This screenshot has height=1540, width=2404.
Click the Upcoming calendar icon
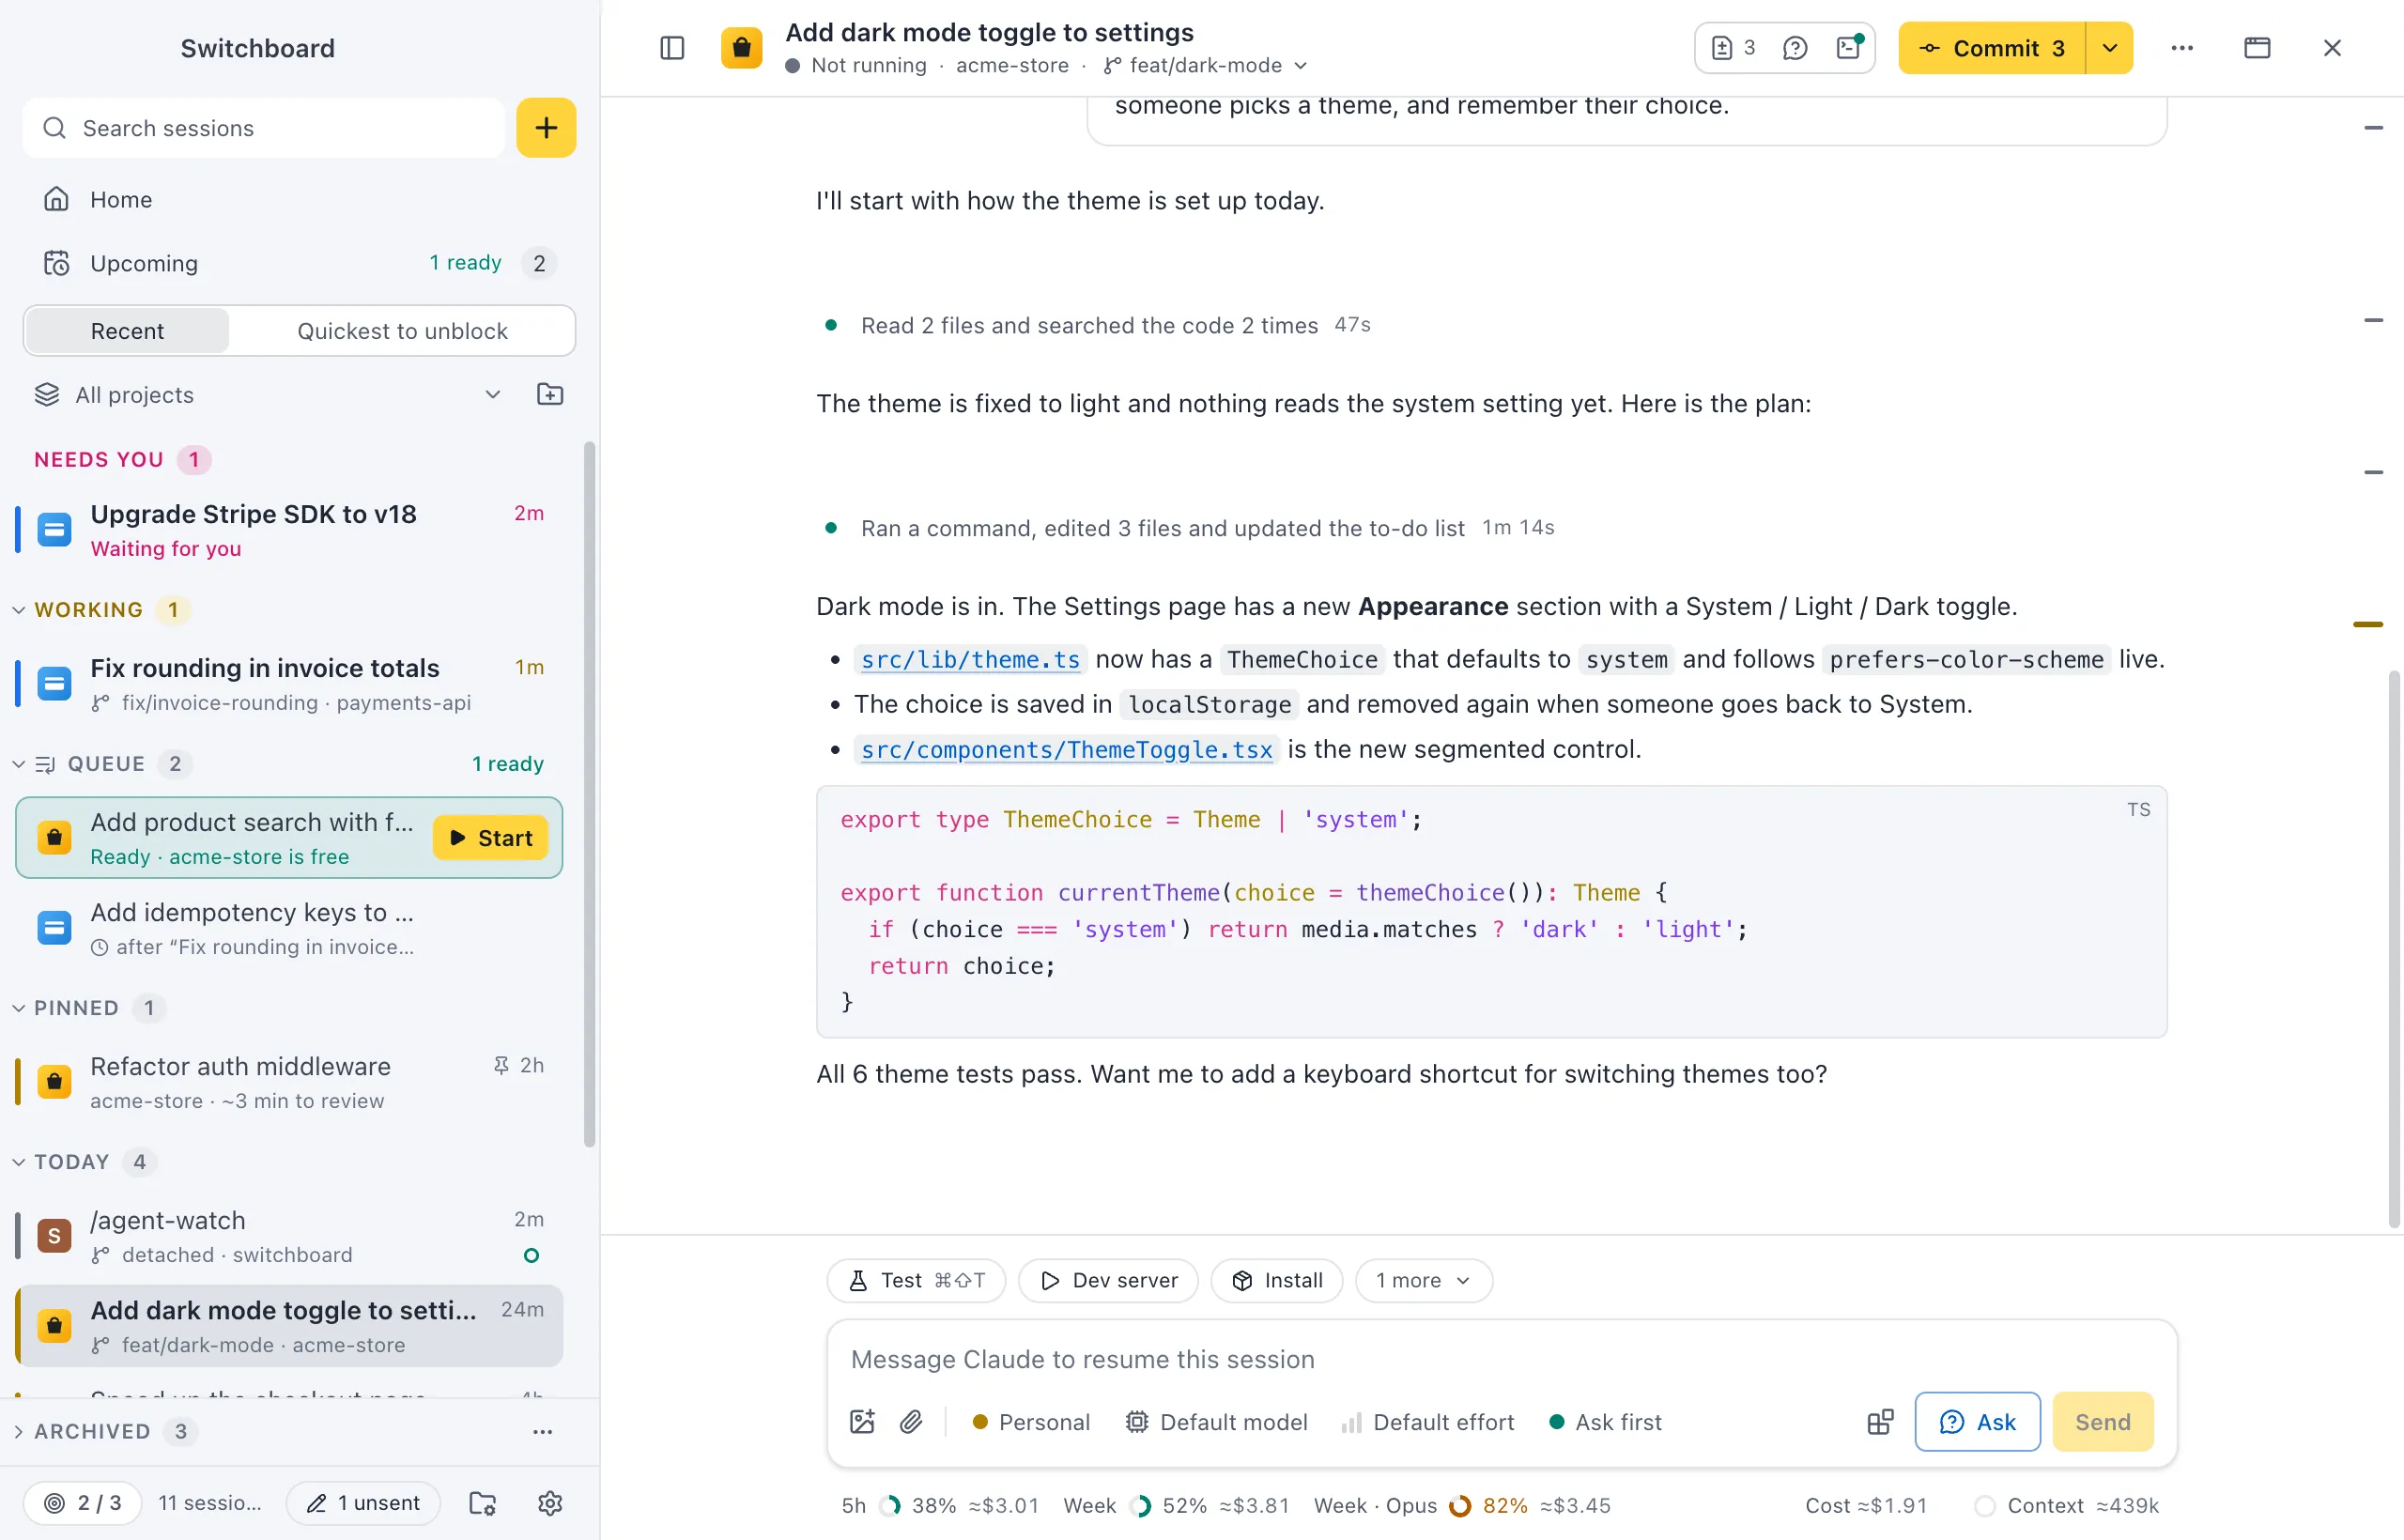pos(56,263)
